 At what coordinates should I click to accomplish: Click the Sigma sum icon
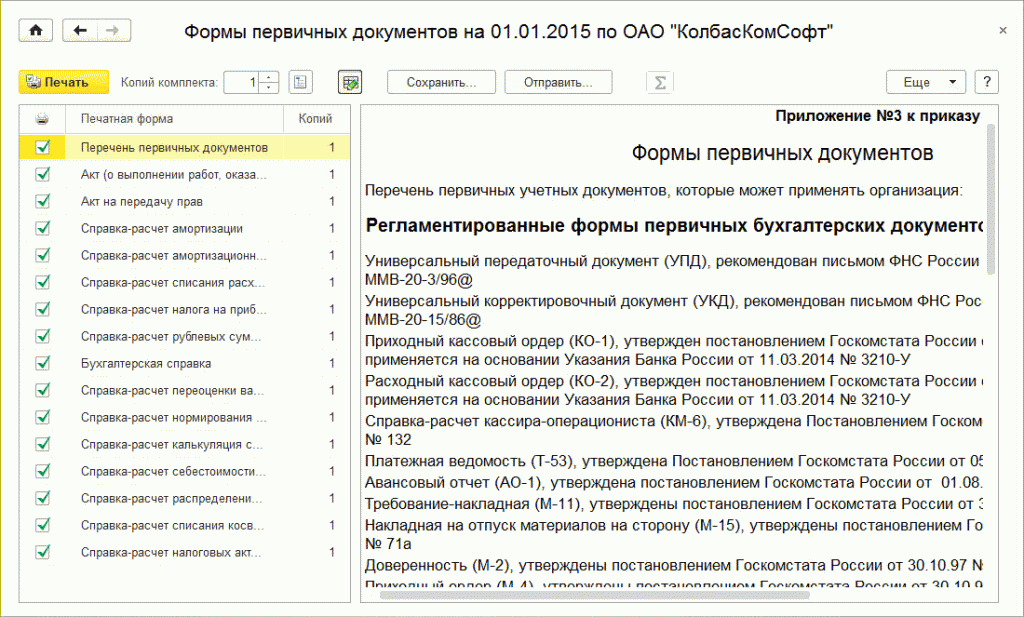tap(659, 82)
